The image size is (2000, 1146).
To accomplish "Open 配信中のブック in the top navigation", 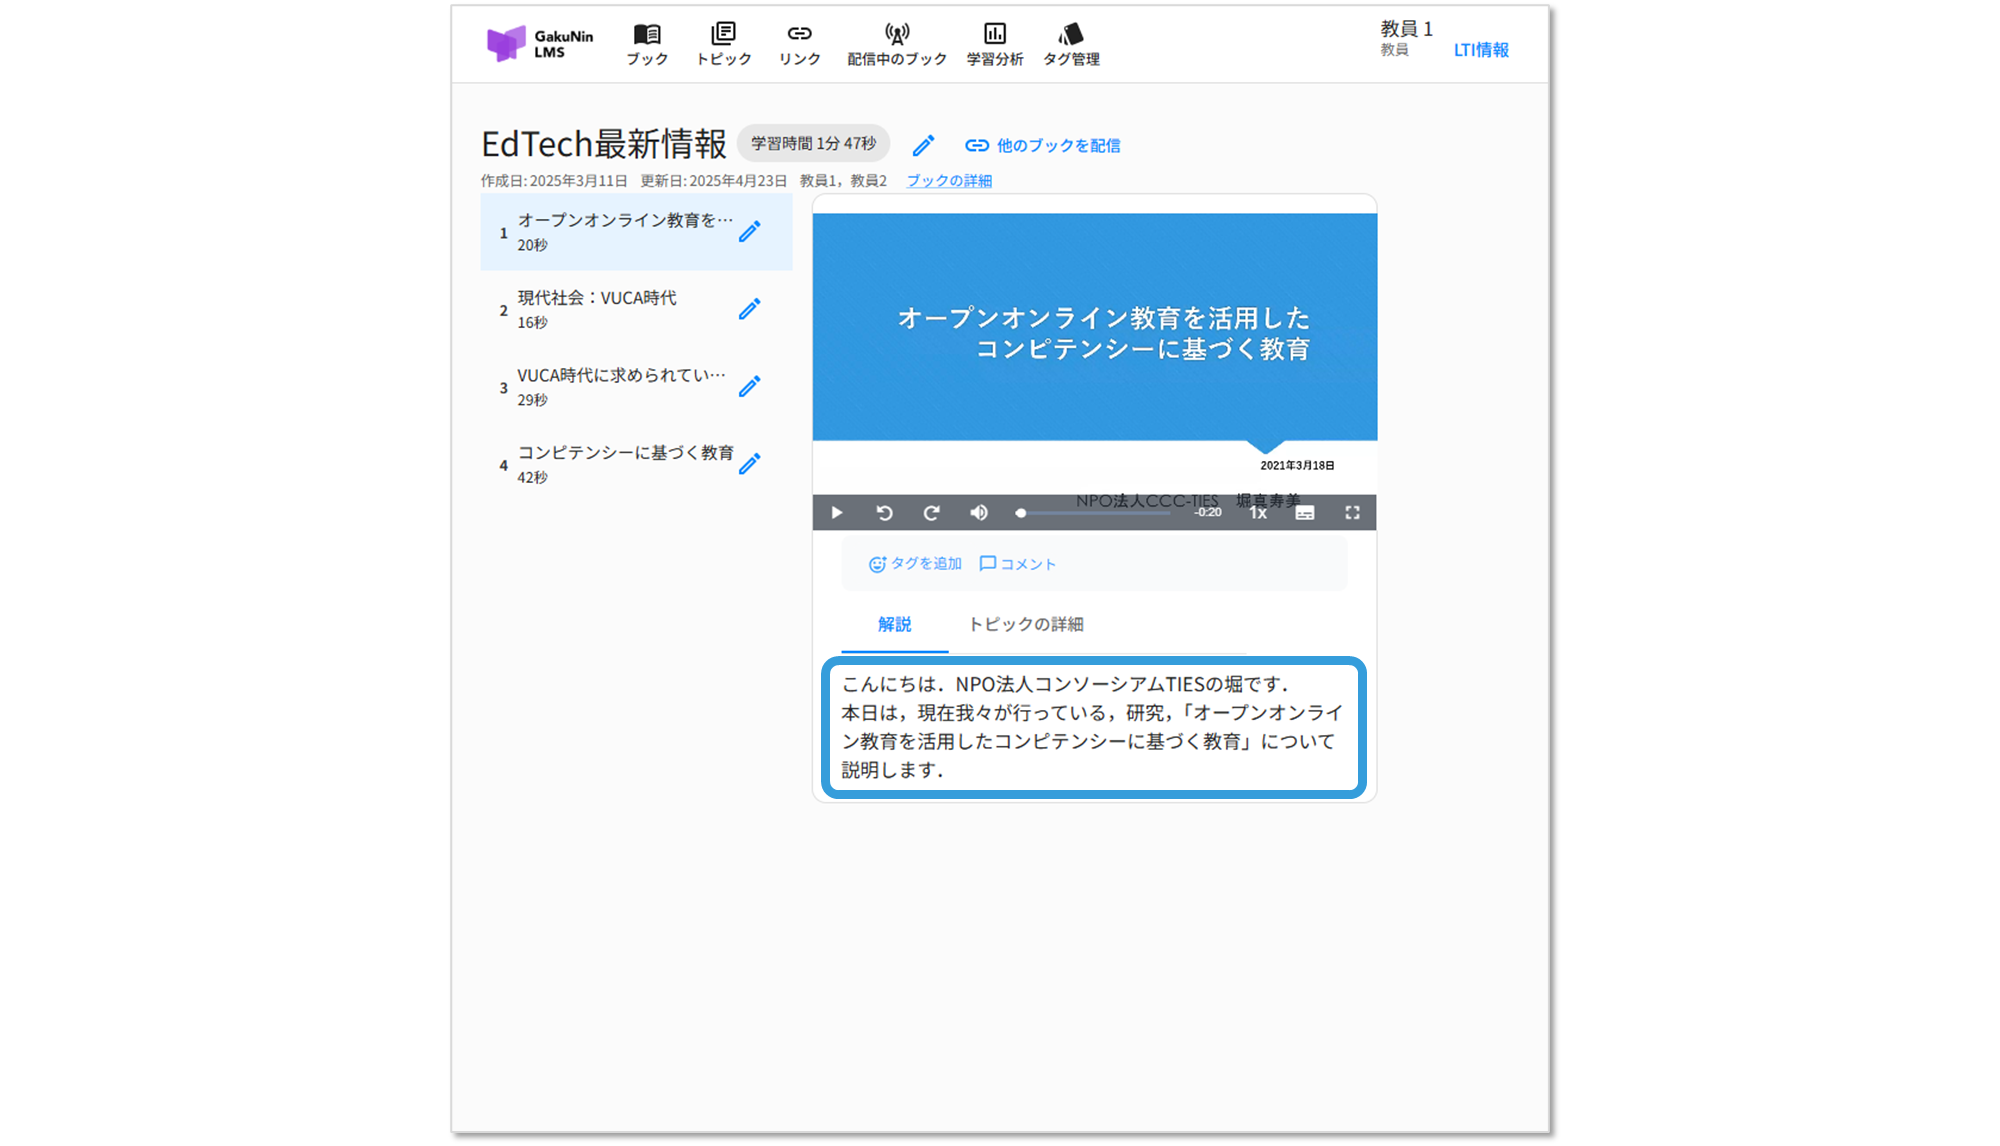I will 897,45.
